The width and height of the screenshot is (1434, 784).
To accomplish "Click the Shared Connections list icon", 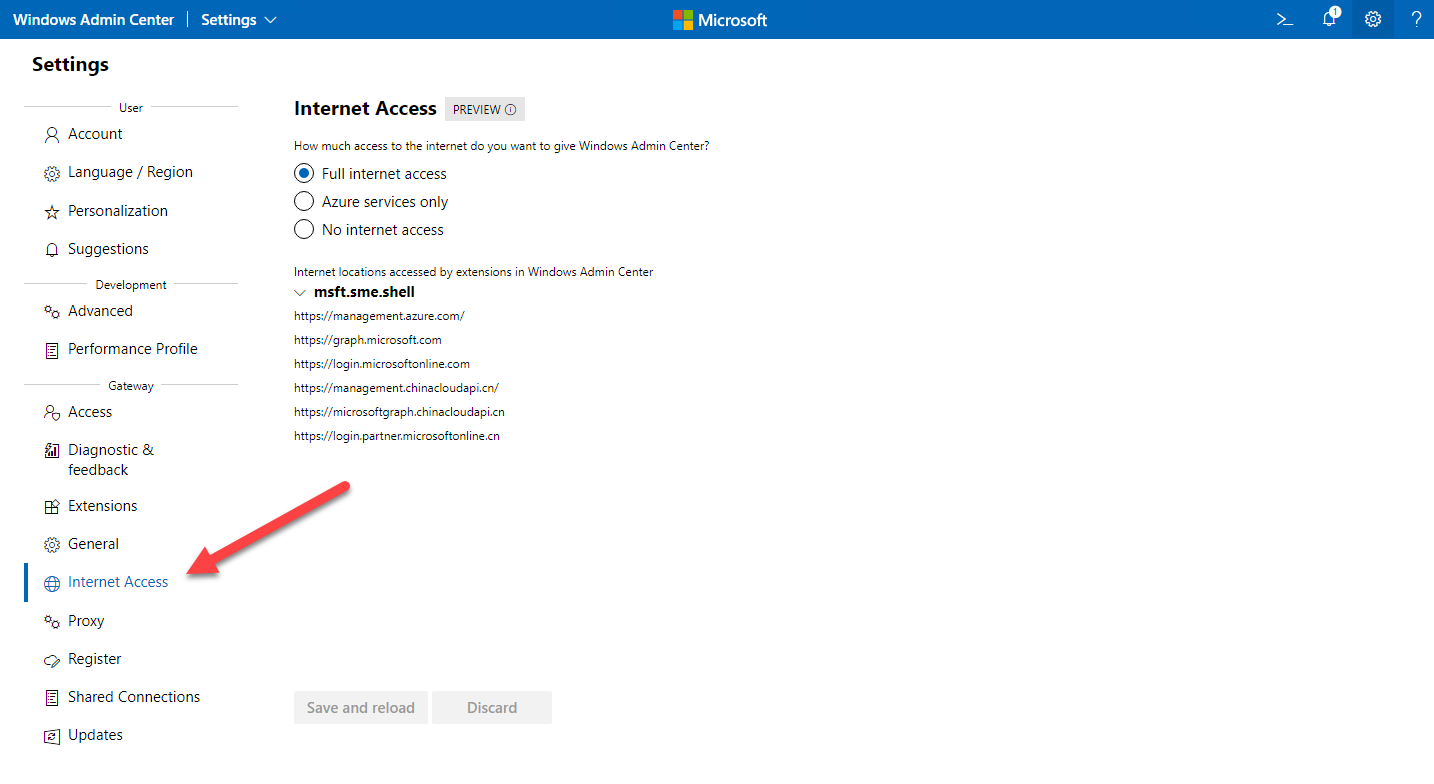I will [52, 698].
